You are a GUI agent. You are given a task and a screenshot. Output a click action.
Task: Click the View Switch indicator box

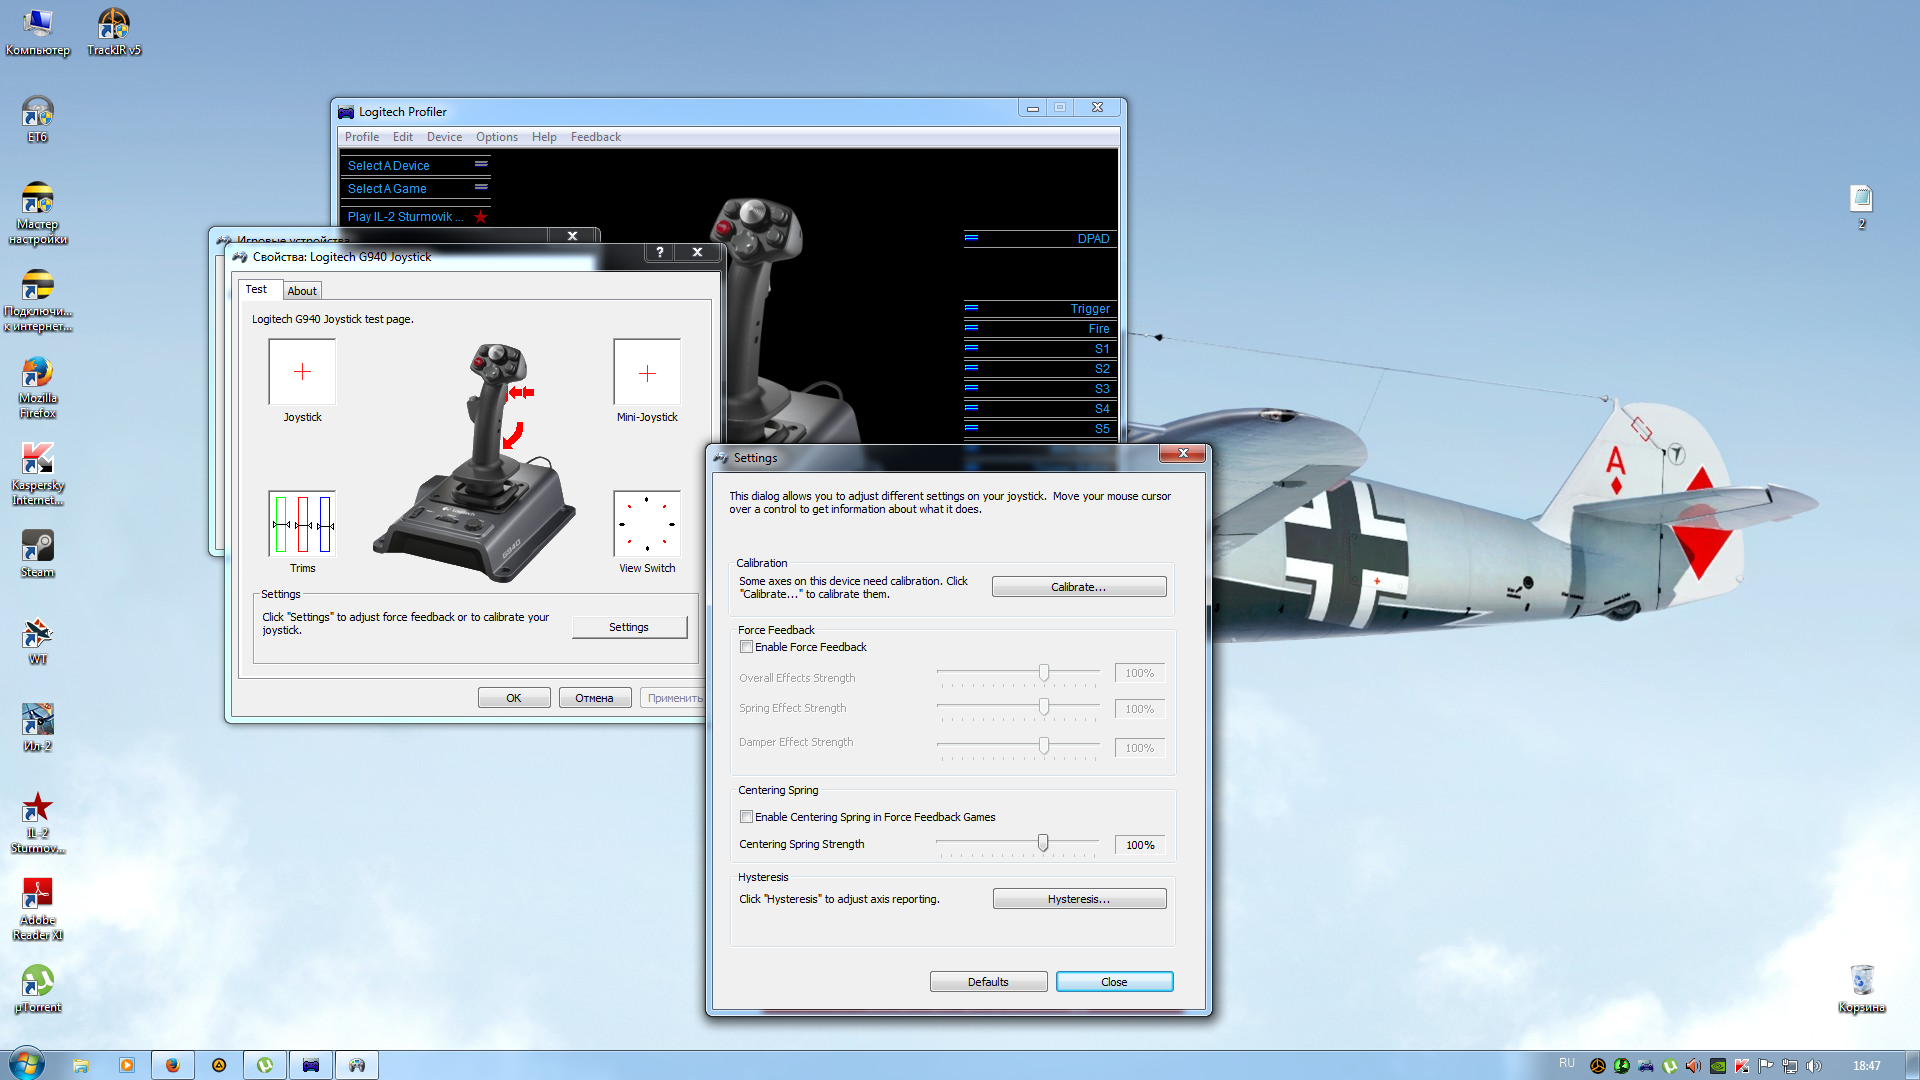click(x=647, y=524)
